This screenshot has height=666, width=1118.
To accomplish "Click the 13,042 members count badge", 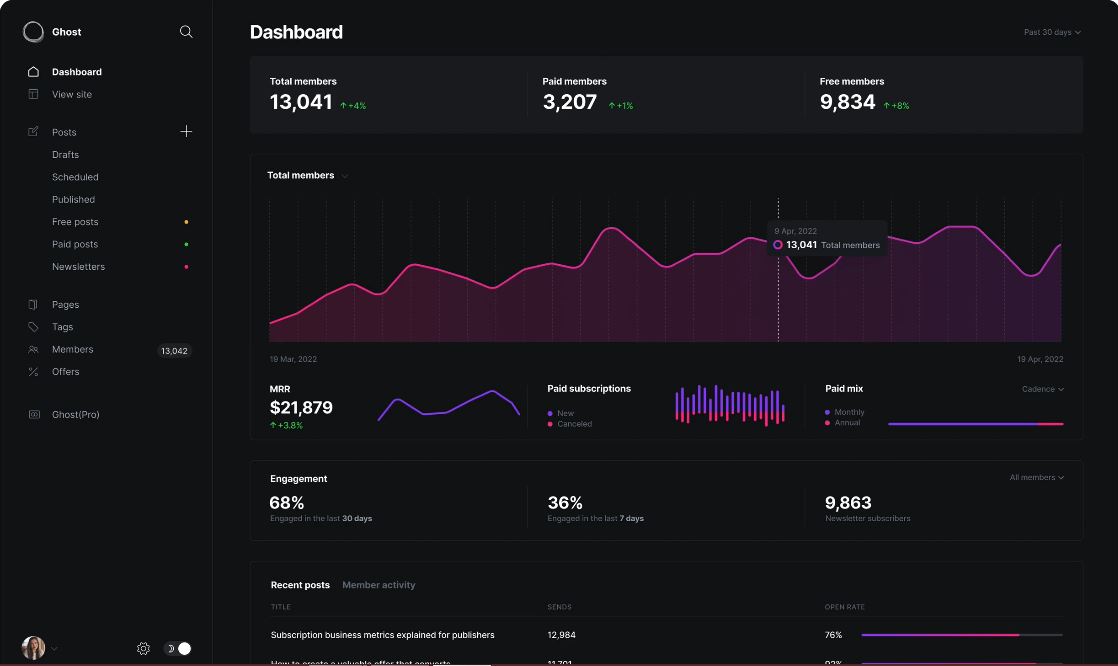I will coord(174,351).
